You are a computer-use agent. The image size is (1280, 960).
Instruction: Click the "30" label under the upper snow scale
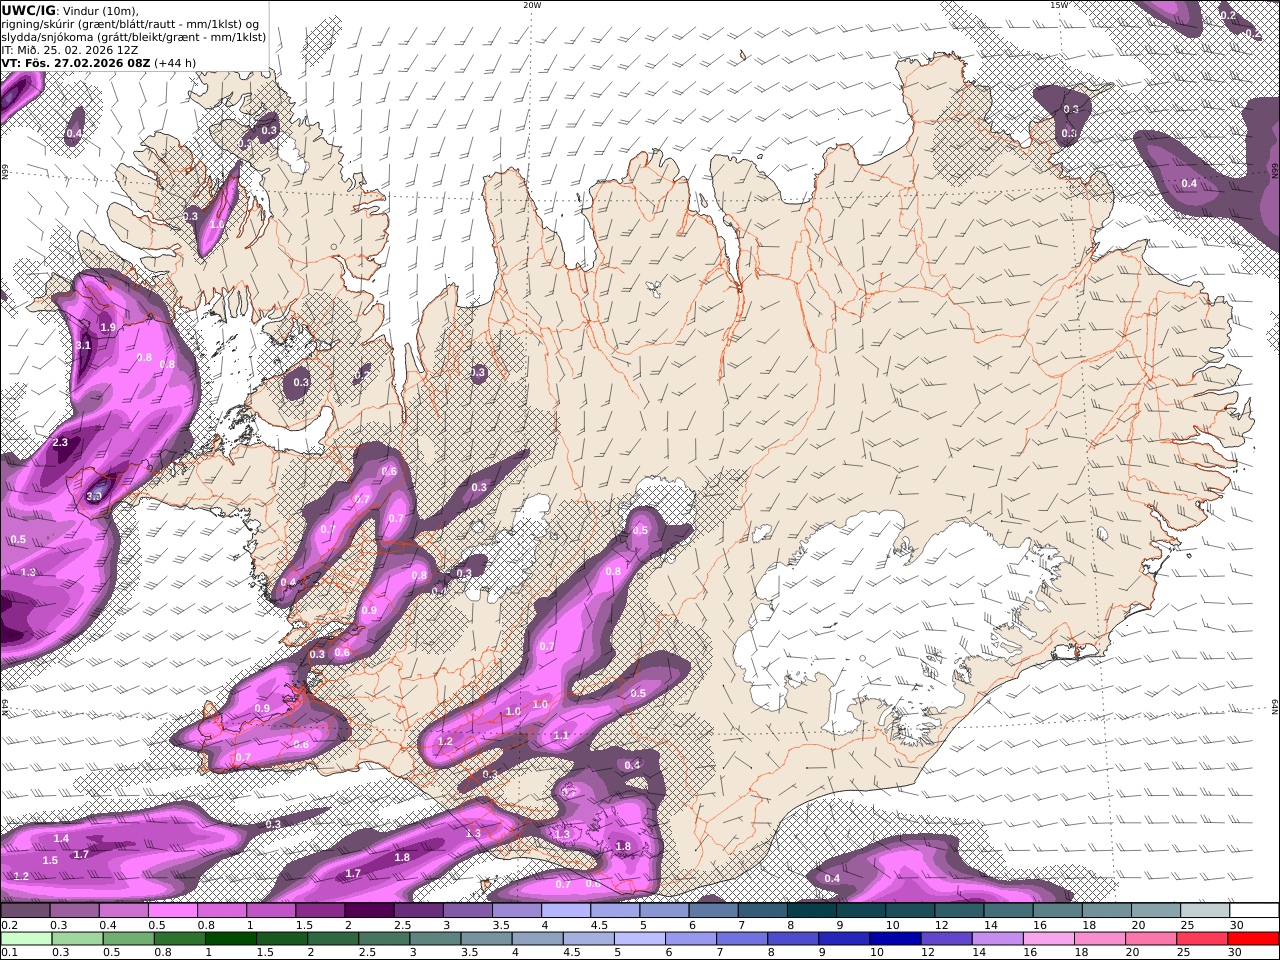1236,925
